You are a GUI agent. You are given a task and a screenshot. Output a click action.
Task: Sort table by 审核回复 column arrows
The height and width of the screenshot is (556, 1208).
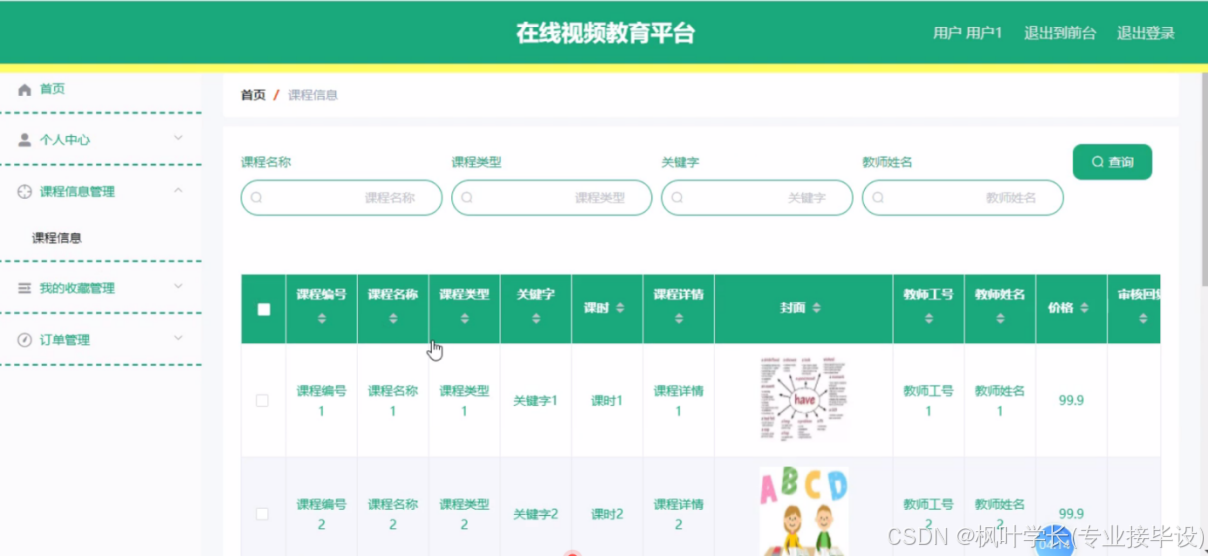click(1143, 319)
